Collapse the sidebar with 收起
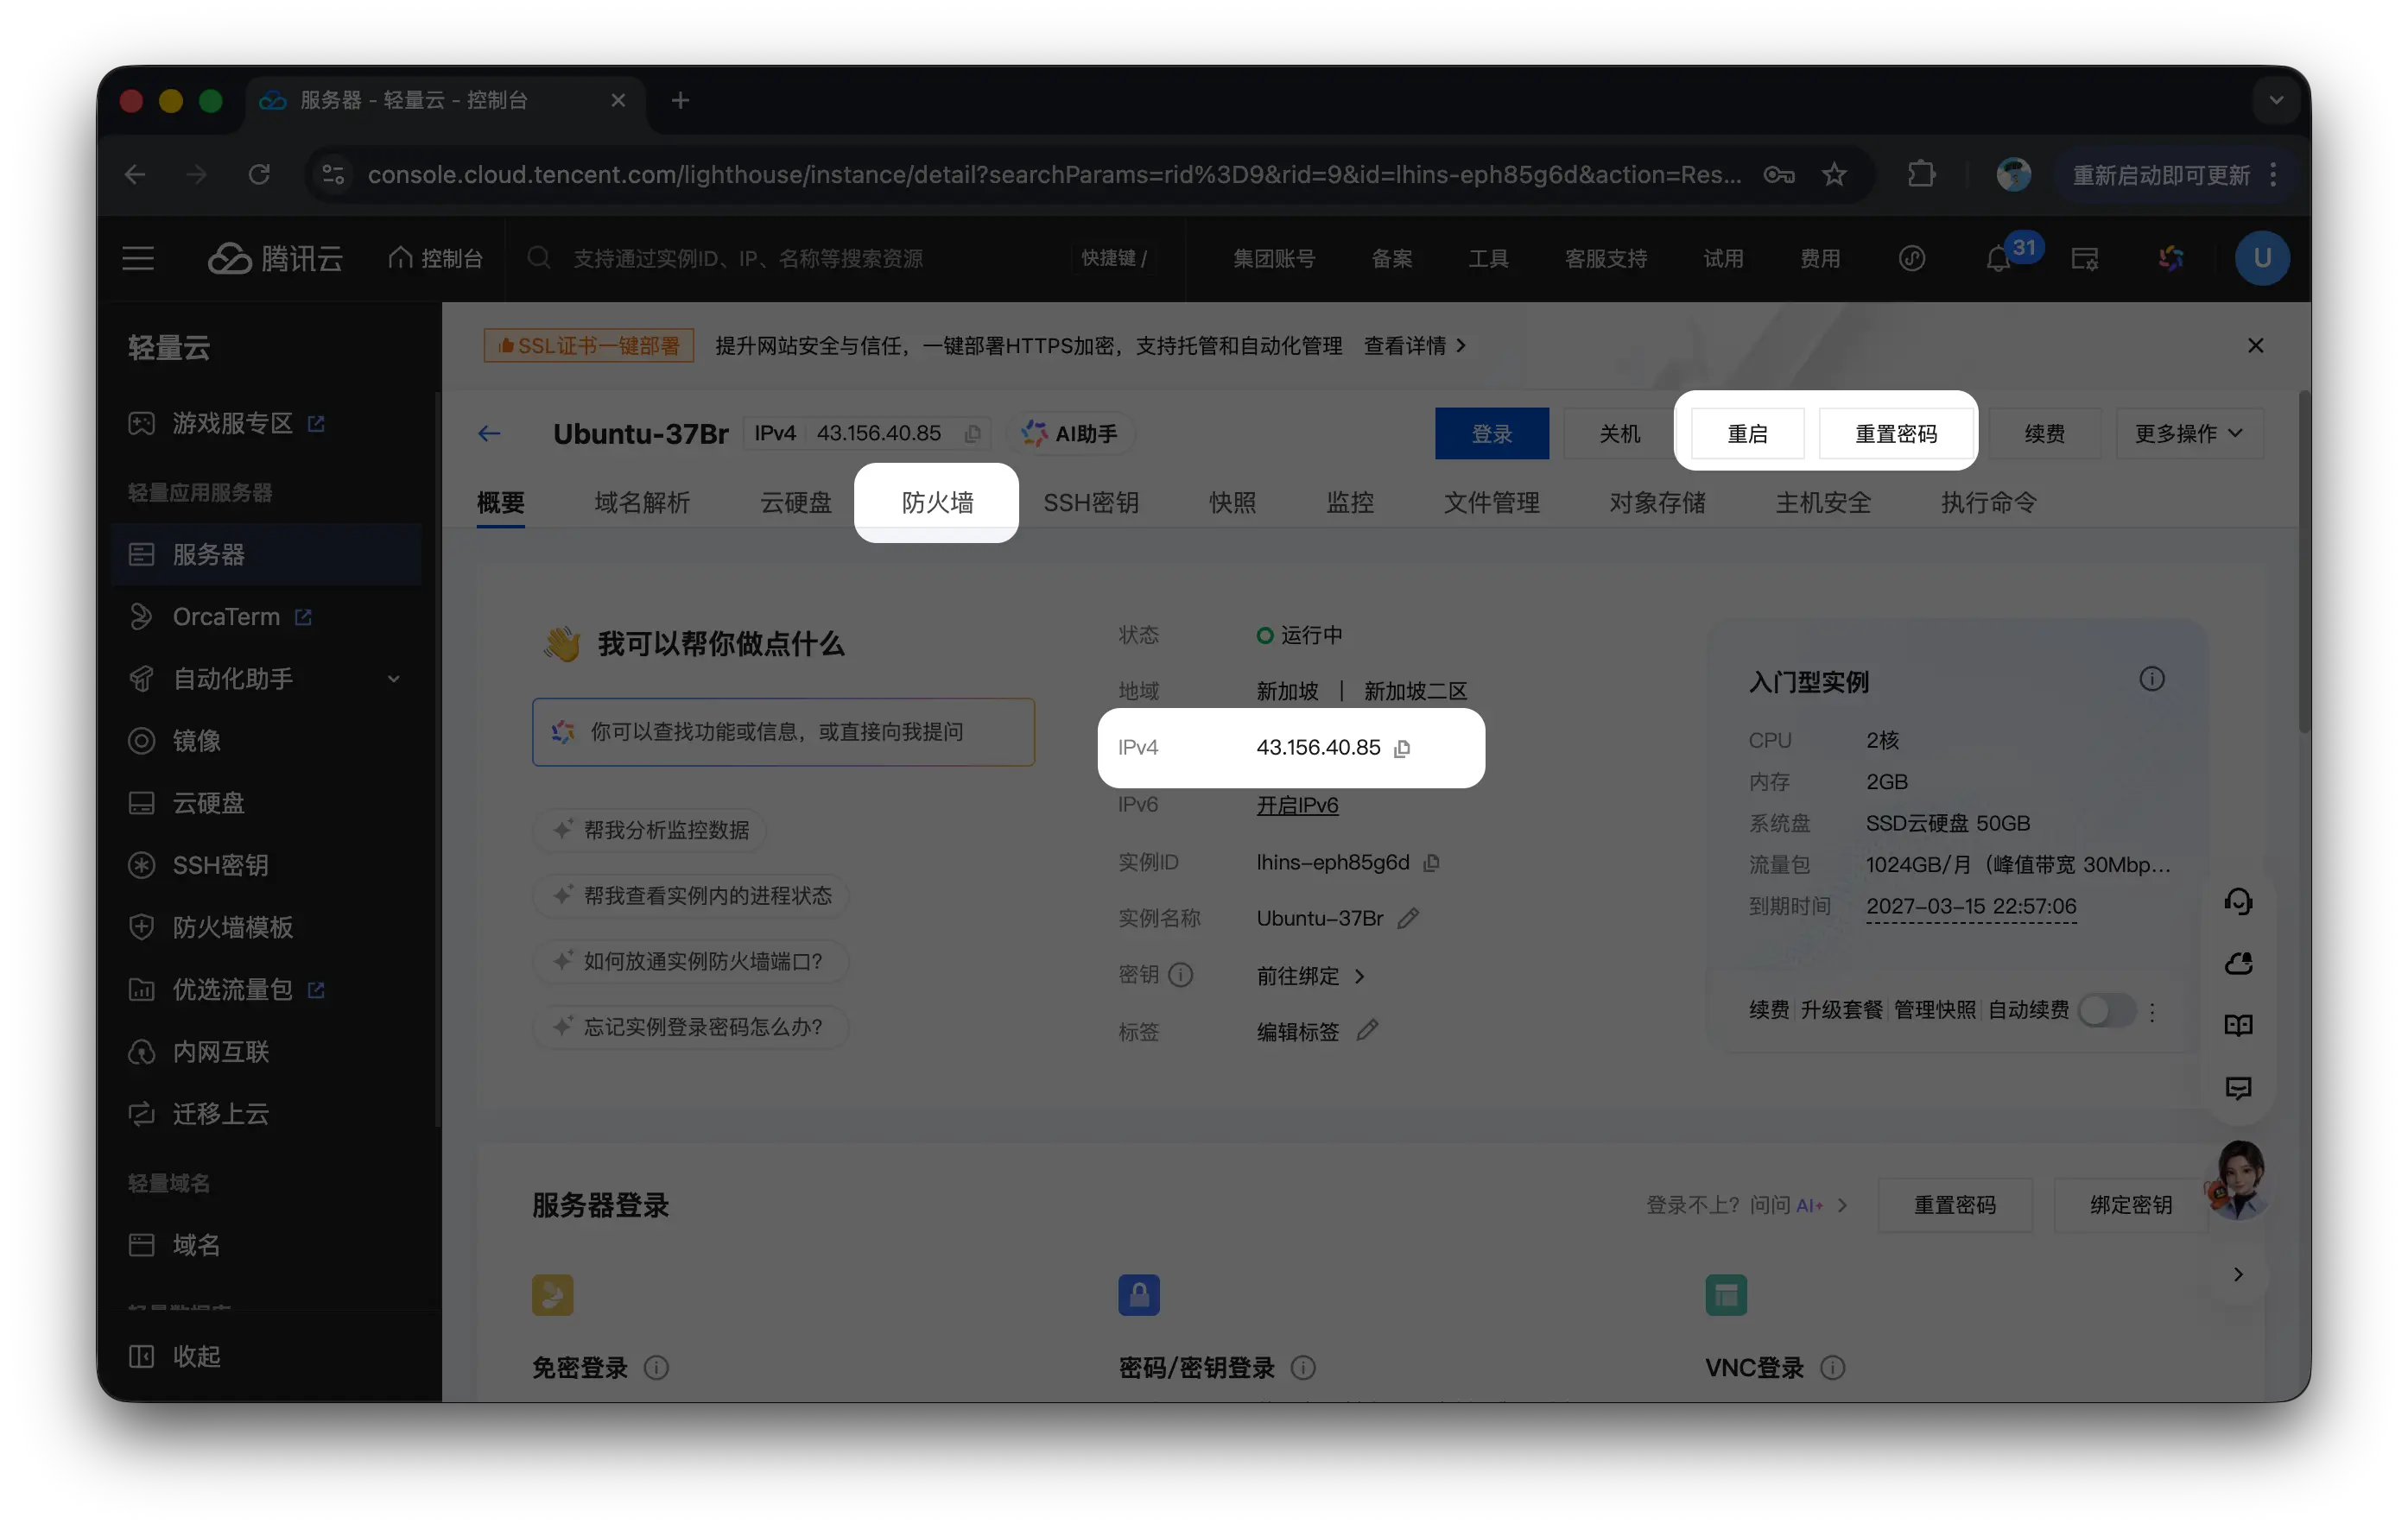Image resolution: width=2408 pixels, height=1530 pixels. [x=175, y=1357]
